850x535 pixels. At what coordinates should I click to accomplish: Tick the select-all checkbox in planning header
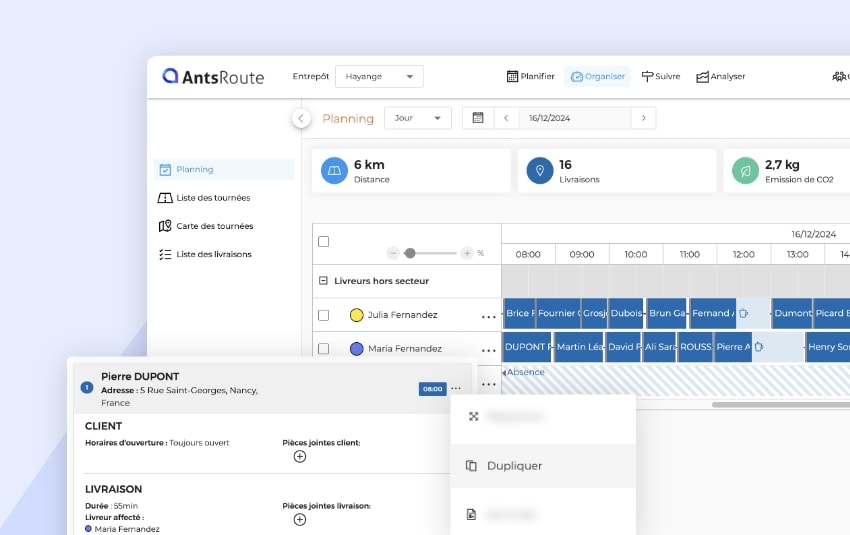[x=323, y=241]
